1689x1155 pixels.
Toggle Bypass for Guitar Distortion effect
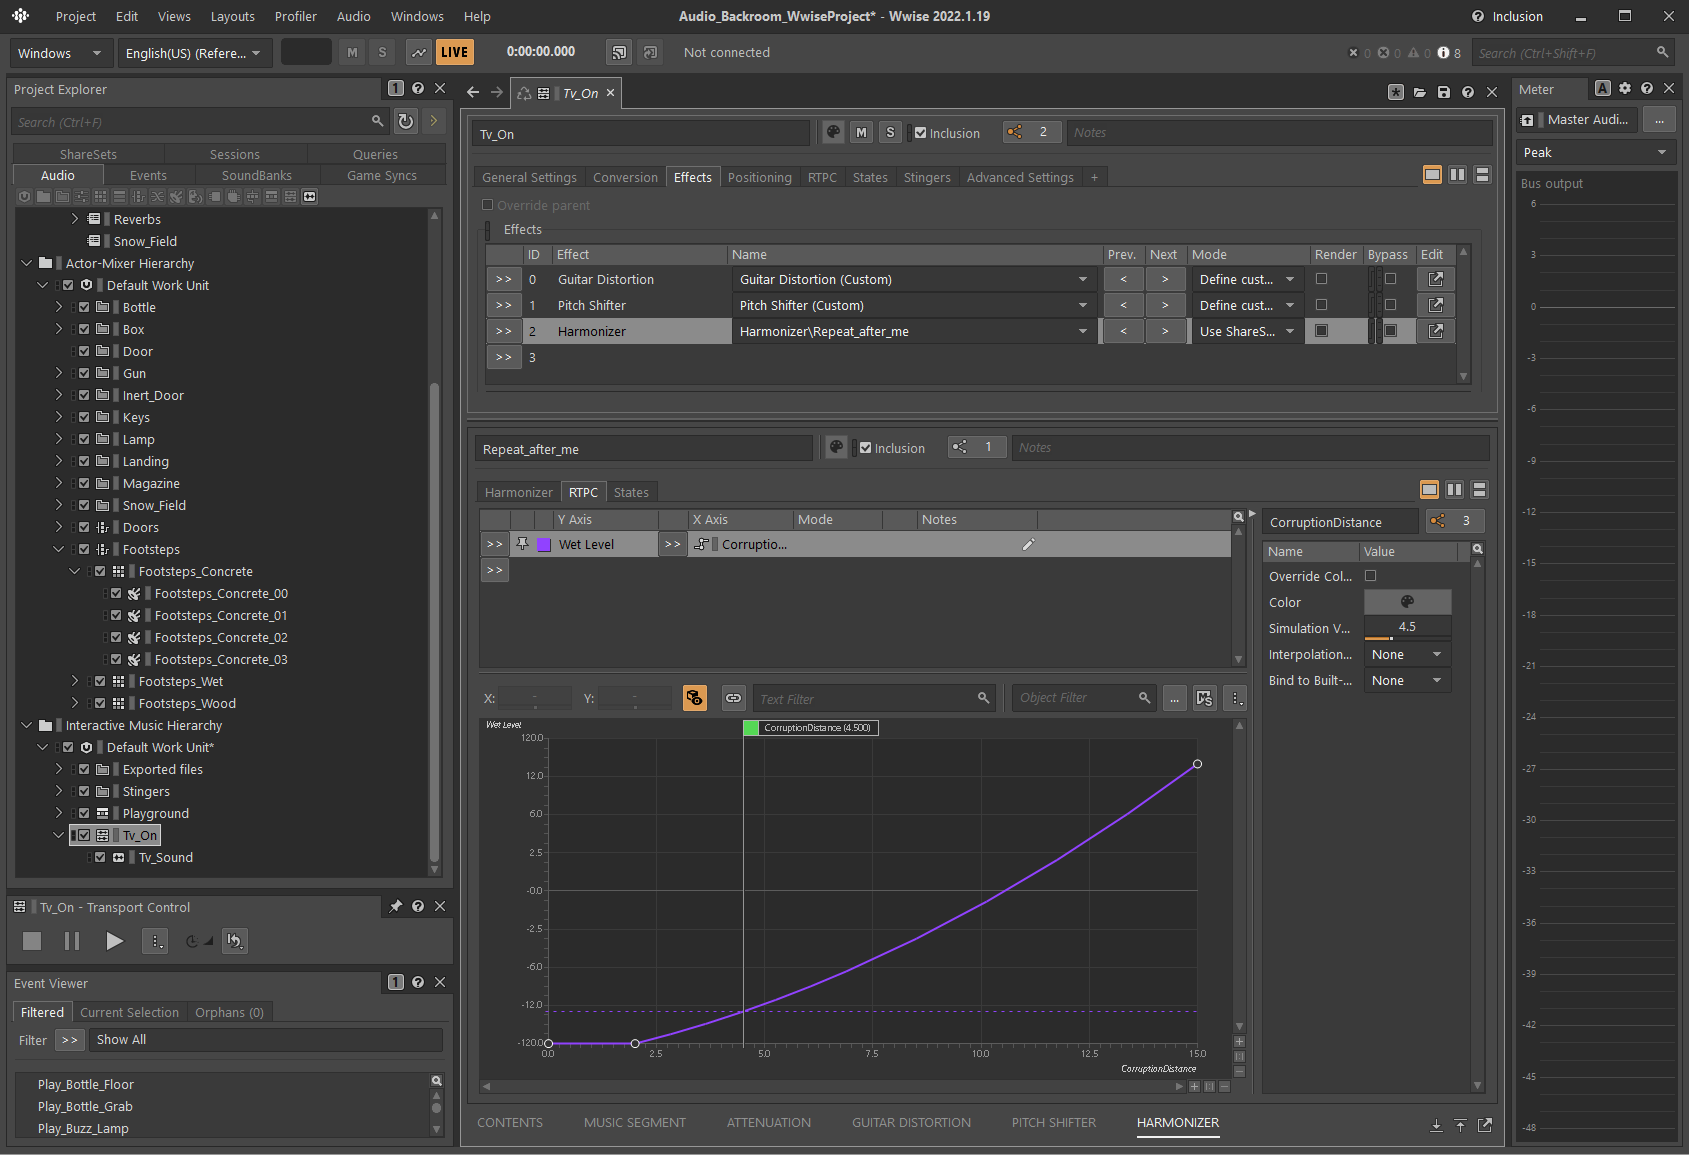click(1390, 279)
